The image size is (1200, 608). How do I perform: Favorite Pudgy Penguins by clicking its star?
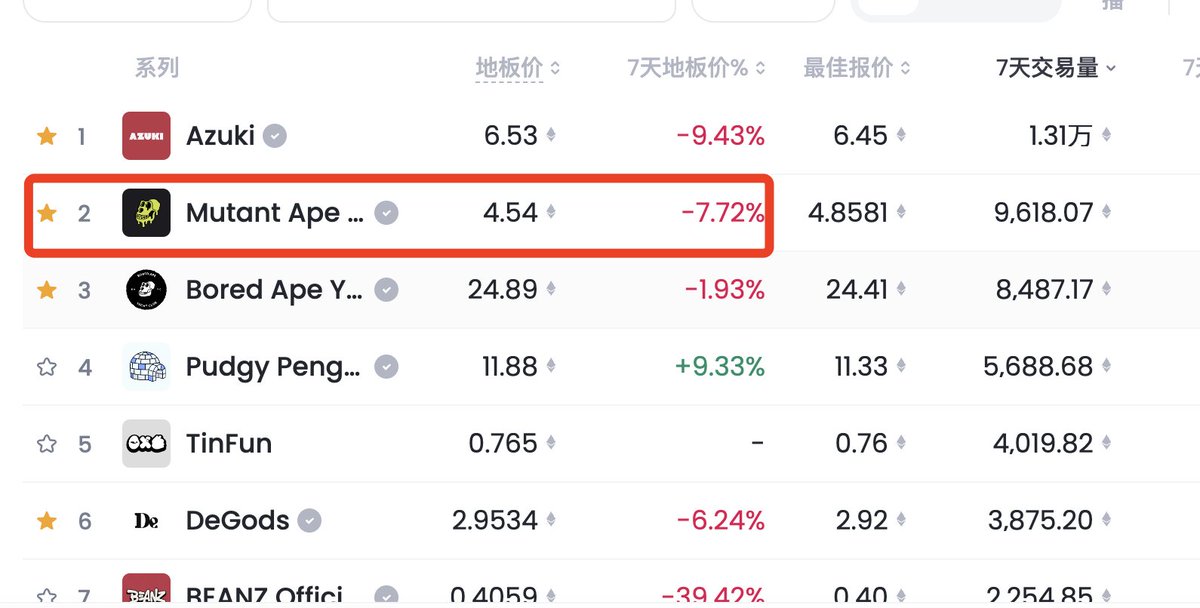[46, 367]
